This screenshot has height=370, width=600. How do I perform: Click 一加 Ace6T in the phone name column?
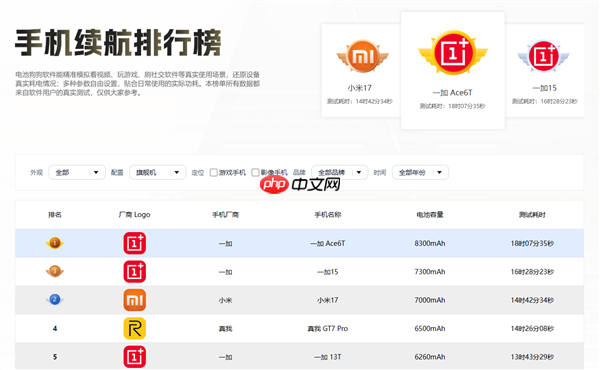point(328,243)
